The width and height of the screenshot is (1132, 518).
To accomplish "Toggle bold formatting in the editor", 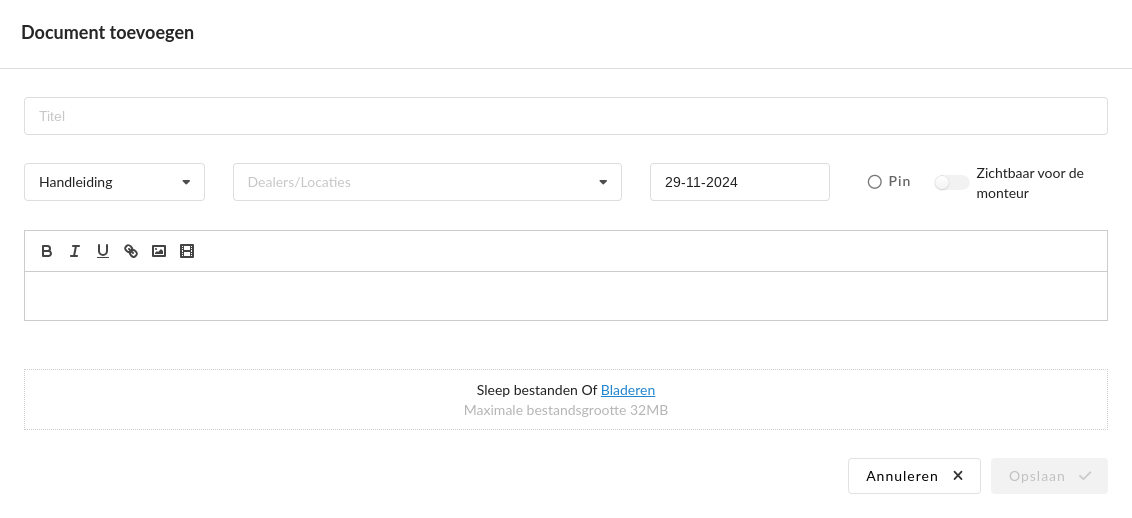I will [46, 251].
